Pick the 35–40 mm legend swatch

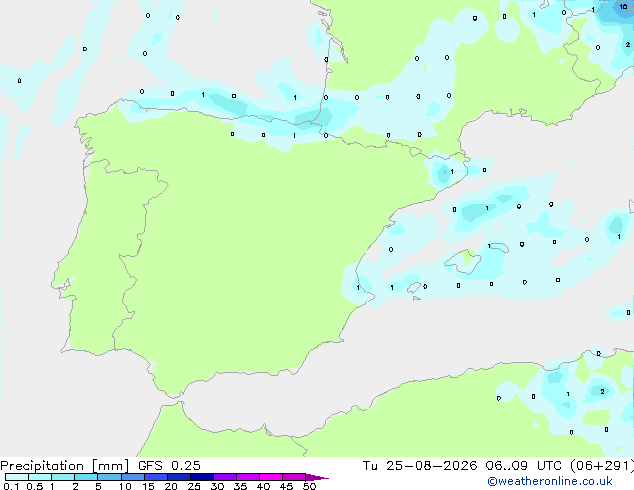tap(247, 477)
